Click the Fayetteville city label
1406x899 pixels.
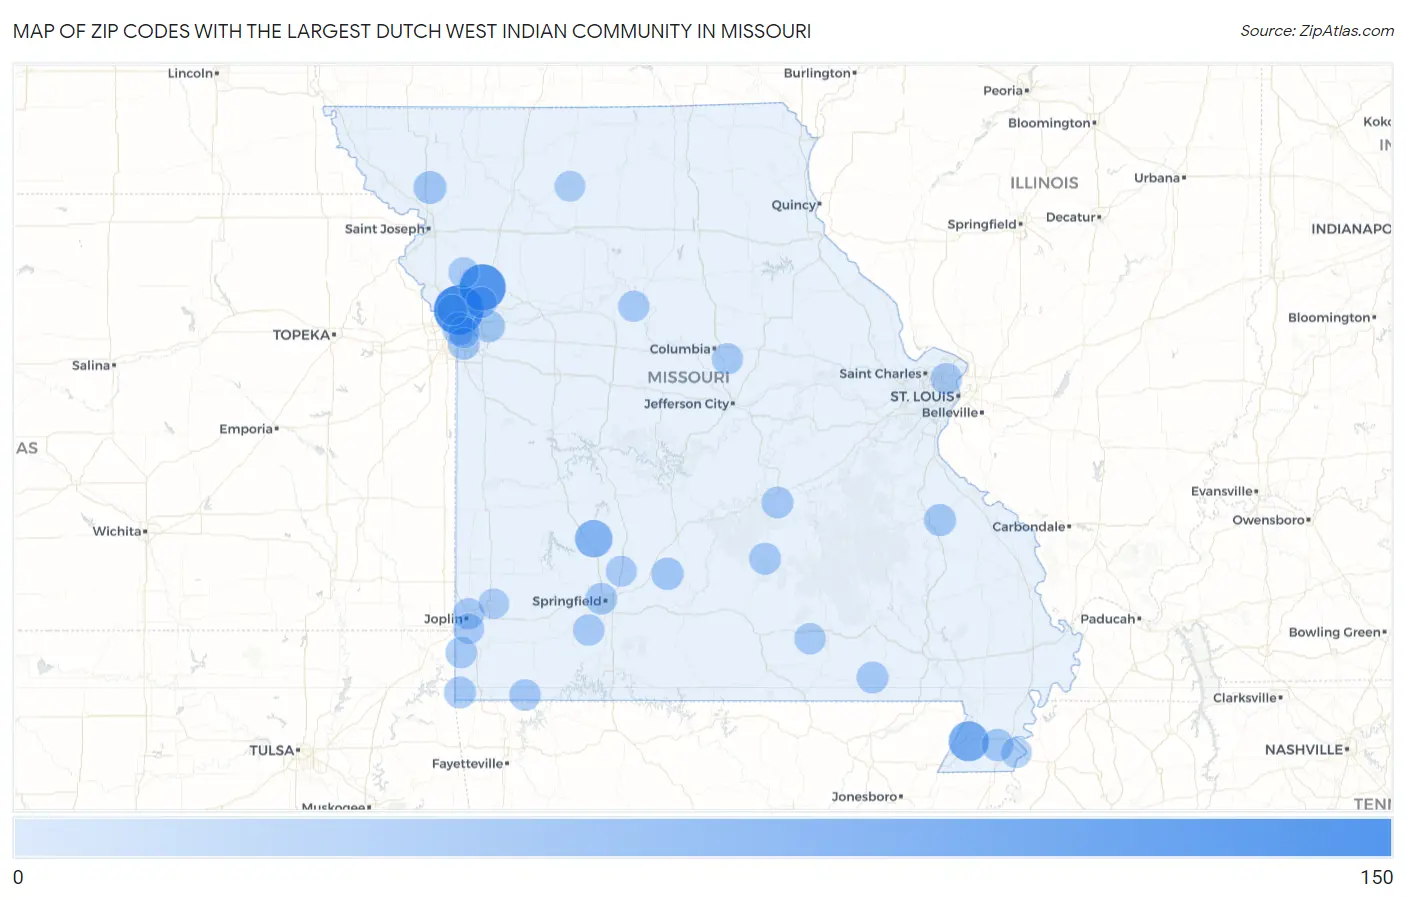click(x=468, y=763)
